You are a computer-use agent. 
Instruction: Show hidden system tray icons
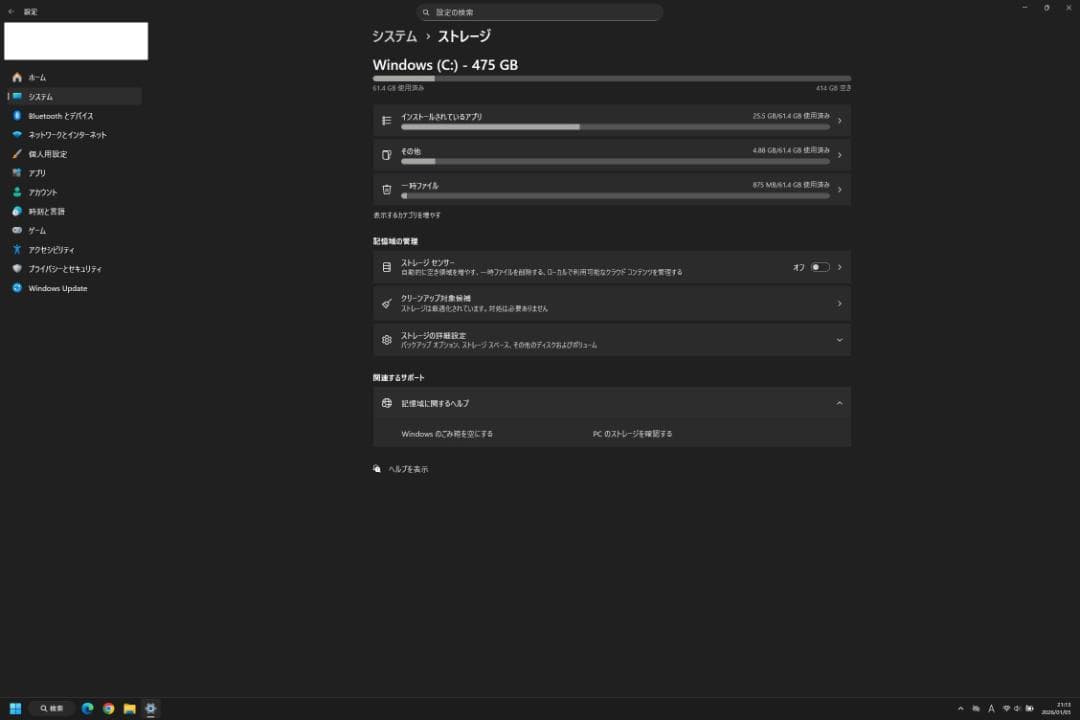pyautogui.click(x=961, y=708)
